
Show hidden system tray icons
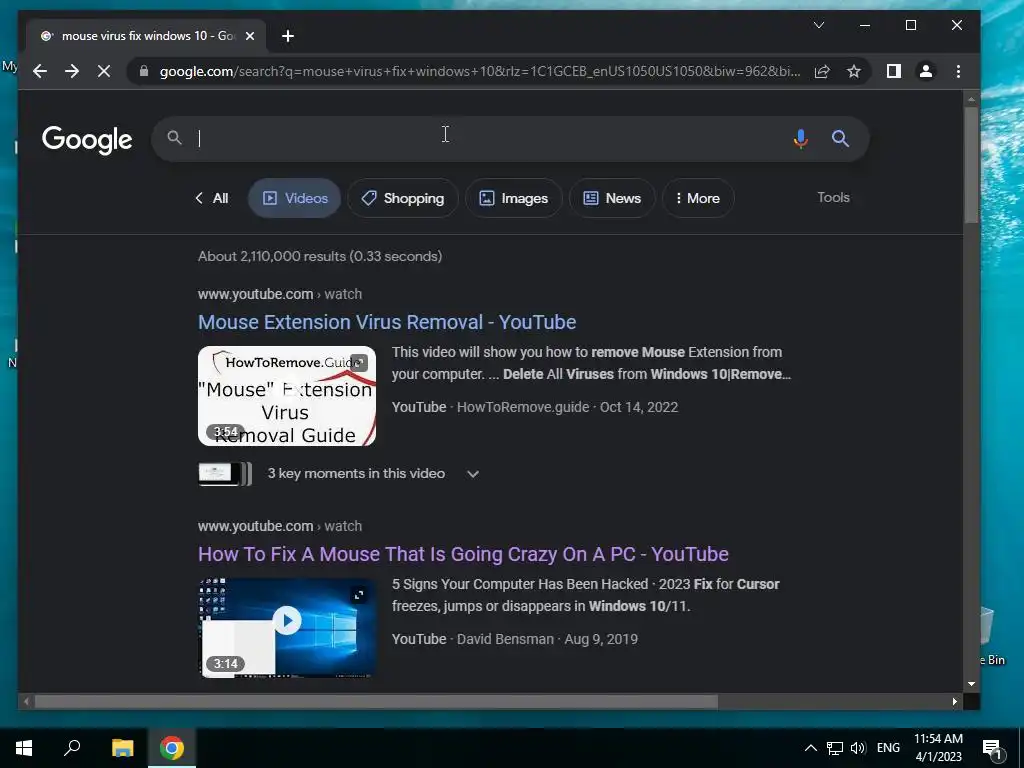[810, 748]
